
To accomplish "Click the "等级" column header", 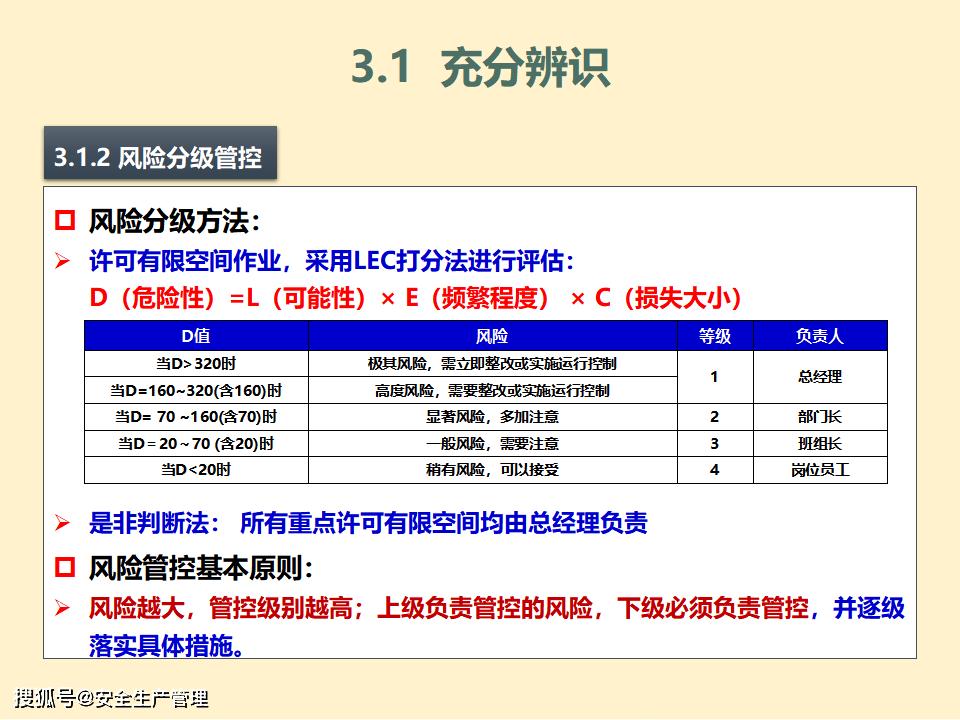I will point(715,336).
